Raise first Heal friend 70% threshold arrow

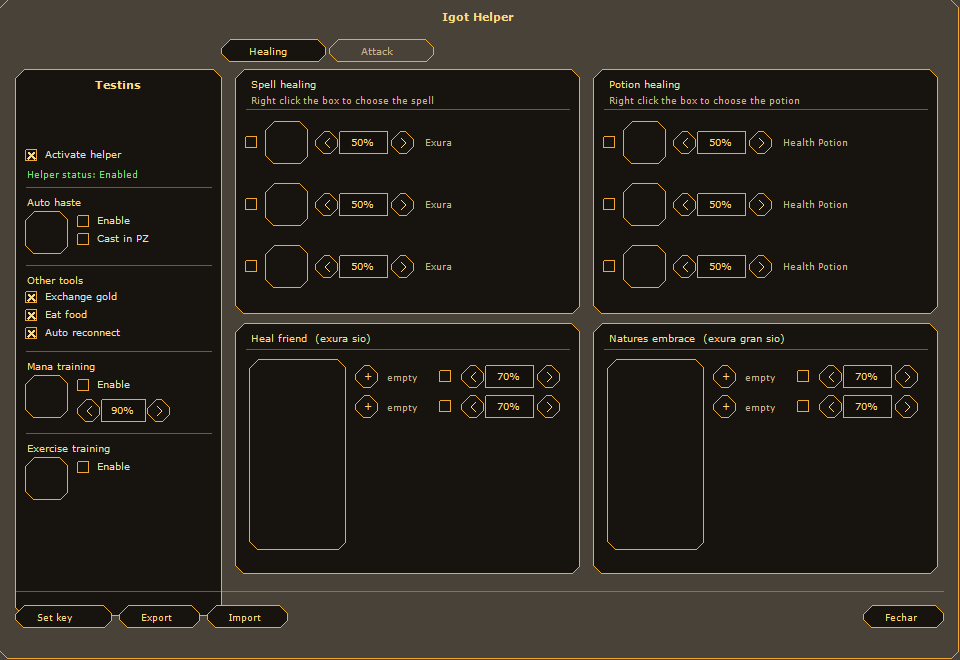pos(549,377)
